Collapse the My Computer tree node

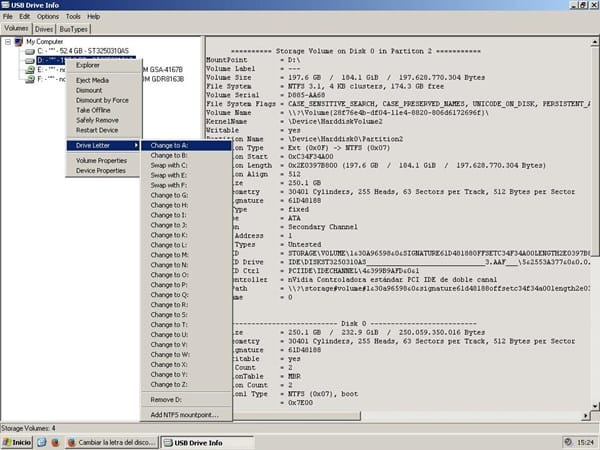8,41
